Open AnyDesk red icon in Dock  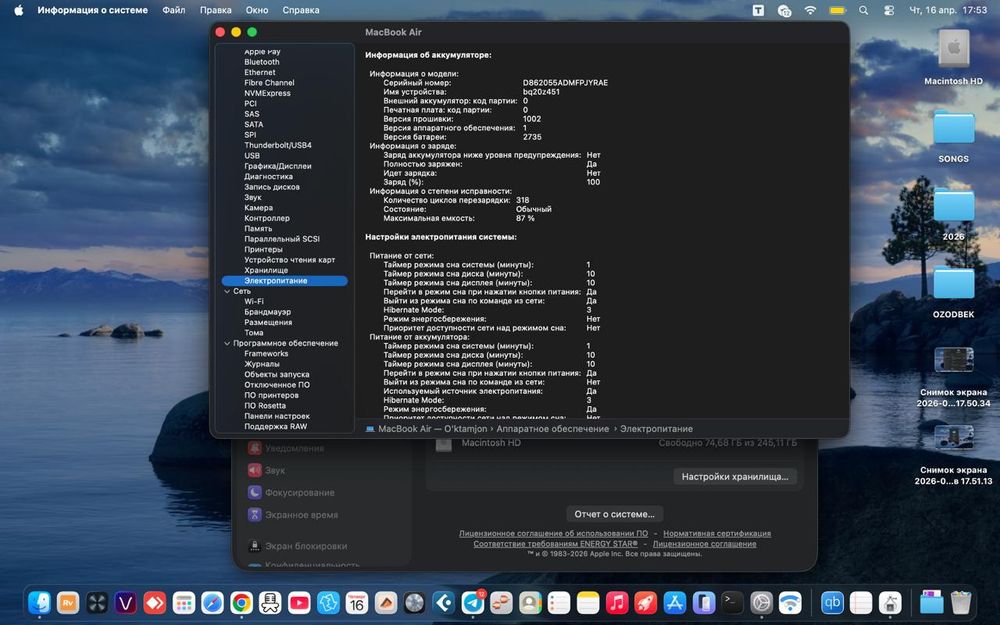(155, 603)
